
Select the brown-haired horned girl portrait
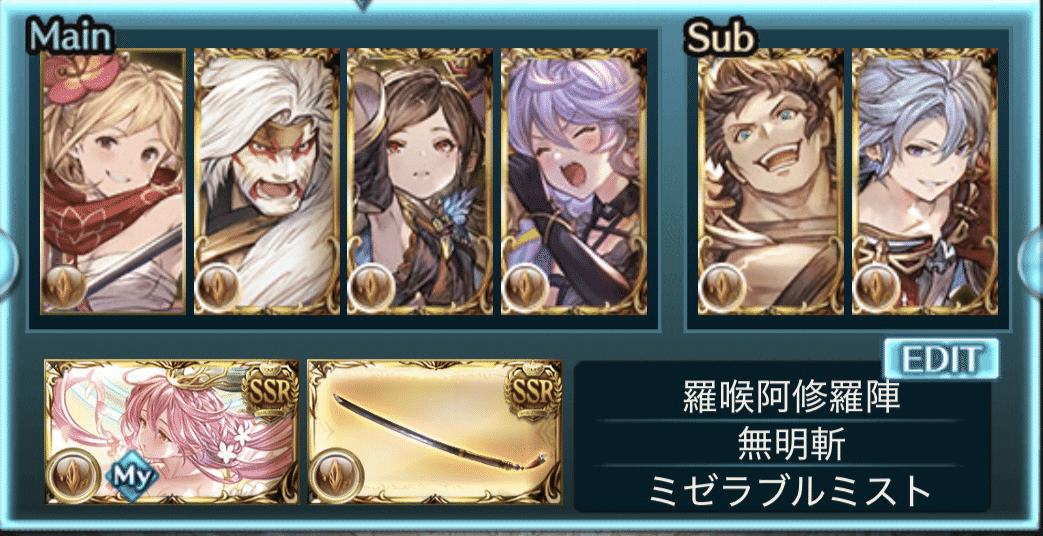[x=420, y=181]
